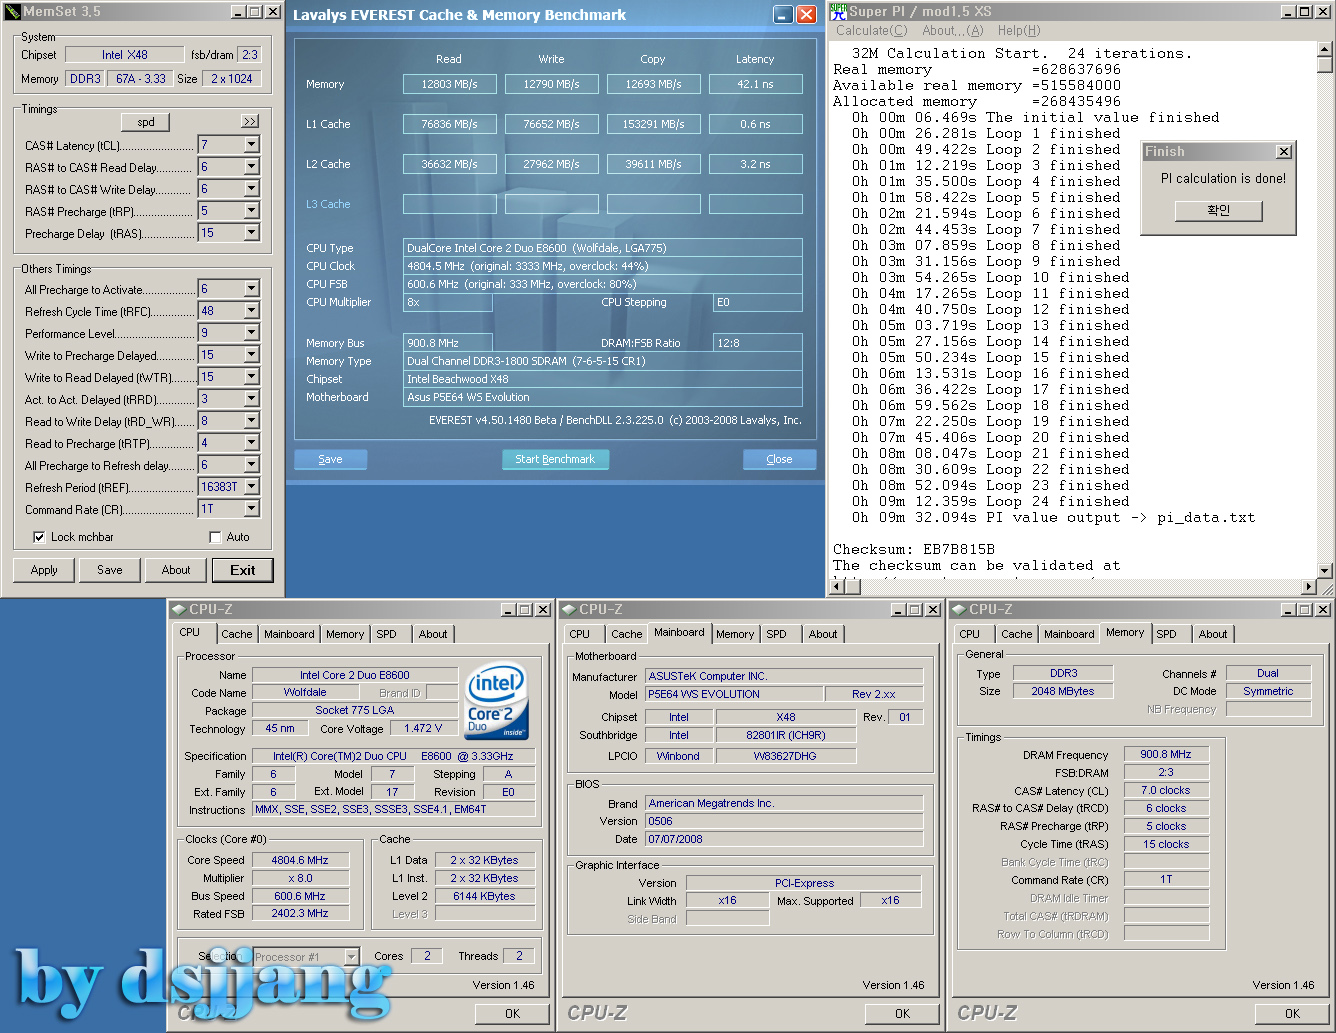Open the Refresh Cycle Time (tRFC) dropdown
Viewport: 1336px width, 1033px height.
(x=251, y=311)
